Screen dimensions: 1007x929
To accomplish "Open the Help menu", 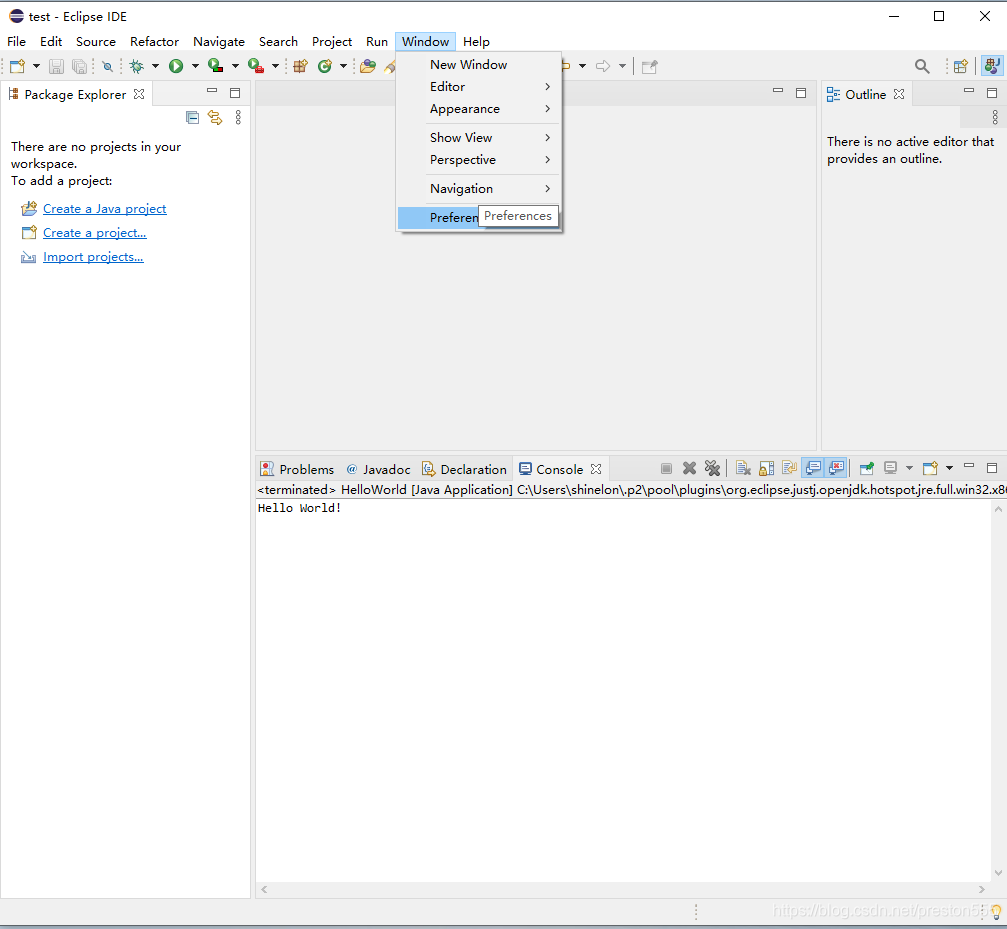I will pos(477,42).
